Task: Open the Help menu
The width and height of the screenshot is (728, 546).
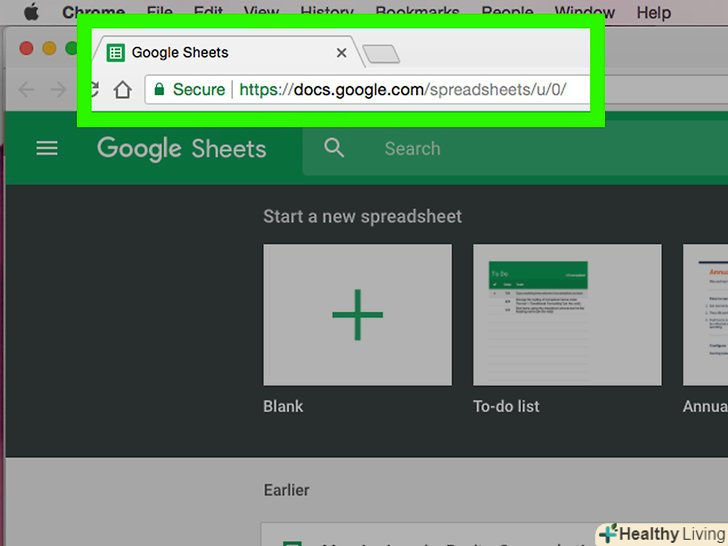Action: (654, 12)
